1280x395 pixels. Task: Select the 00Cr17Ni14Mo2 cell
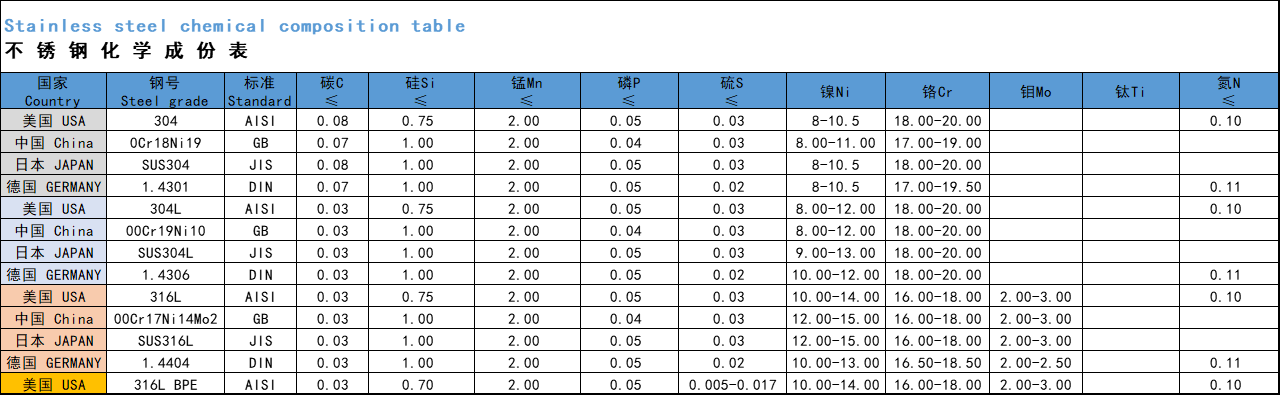pos(165,319)
